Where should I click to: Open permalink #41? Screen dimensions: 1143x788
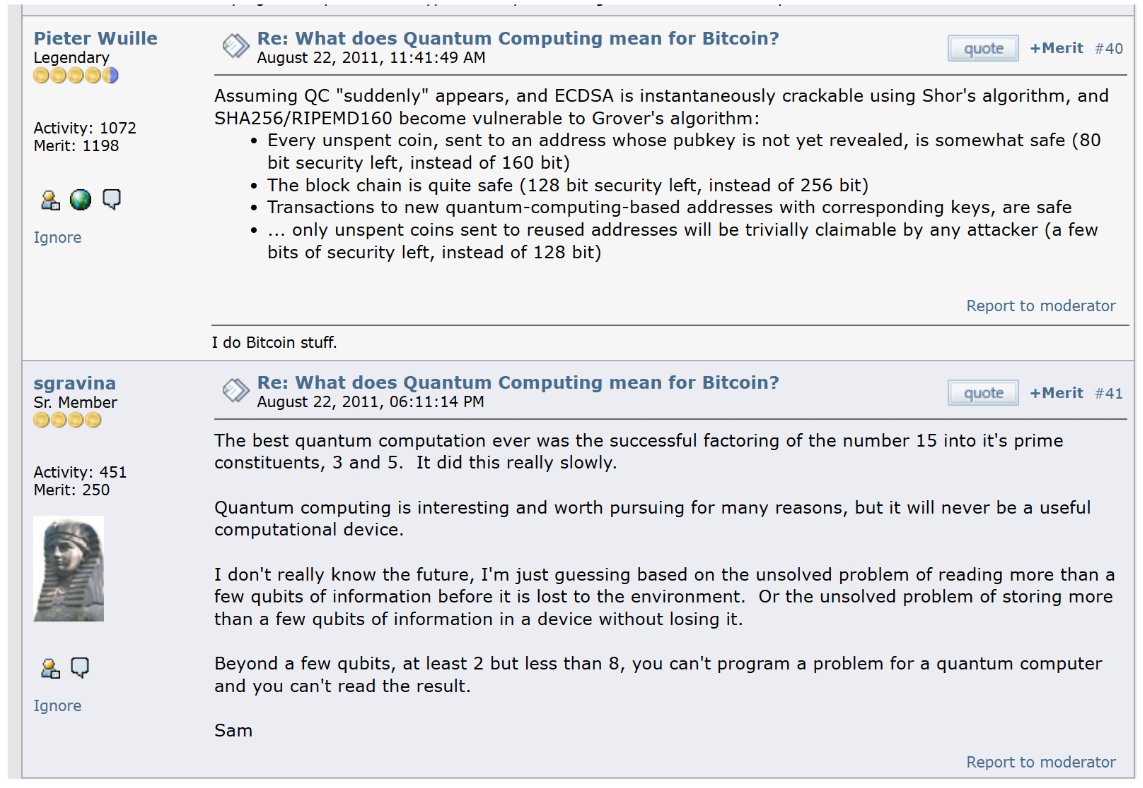point(1108,393)
